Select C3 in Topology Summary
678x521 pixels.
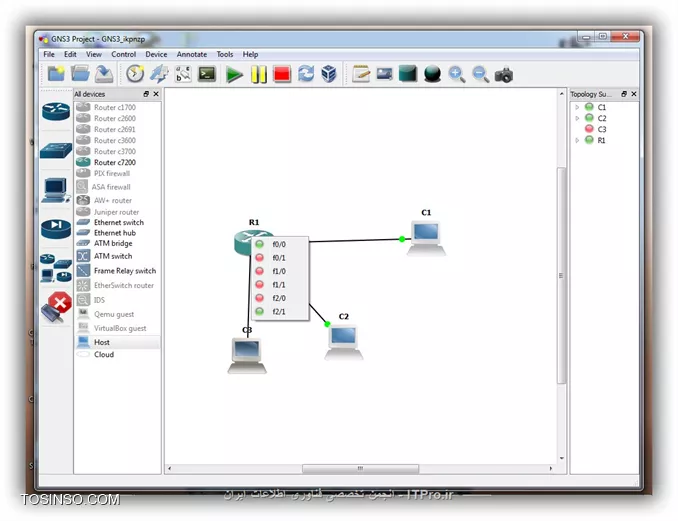601,129
